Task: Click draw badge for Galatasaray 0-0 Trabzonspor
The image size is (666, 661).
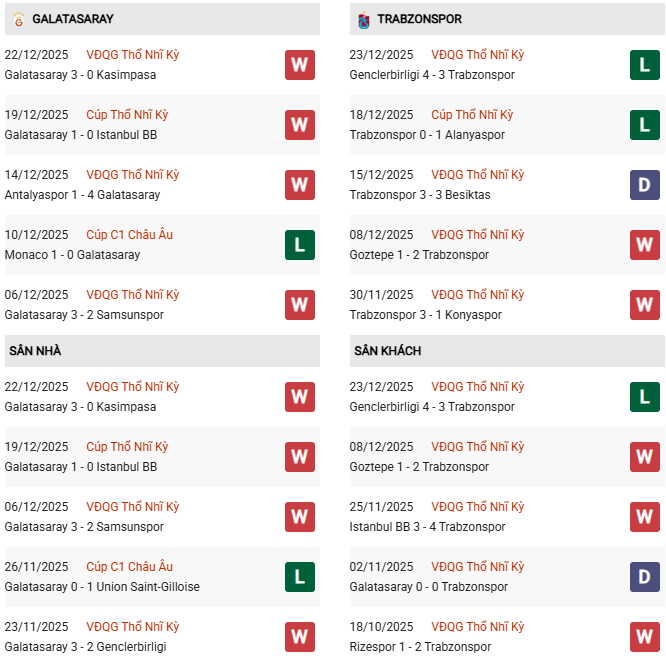Action: (x=645, y=577)
